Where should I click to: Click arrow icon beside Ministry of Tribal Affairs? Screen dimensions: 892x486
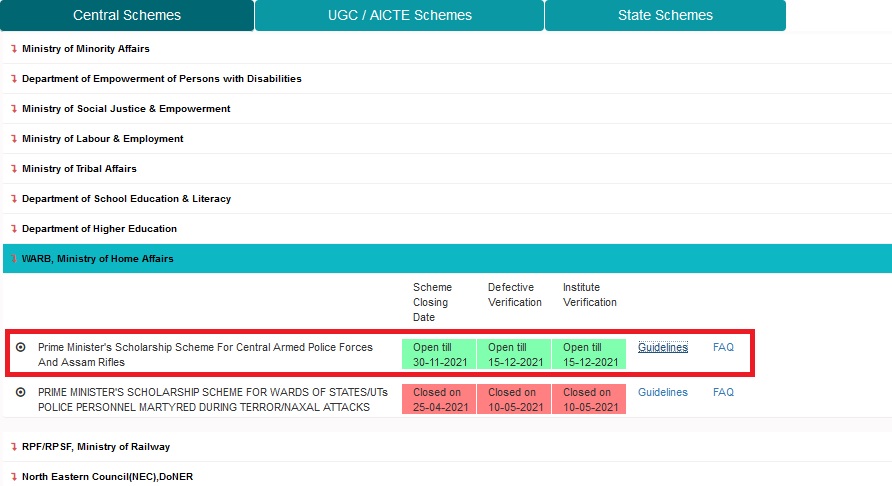14,169
